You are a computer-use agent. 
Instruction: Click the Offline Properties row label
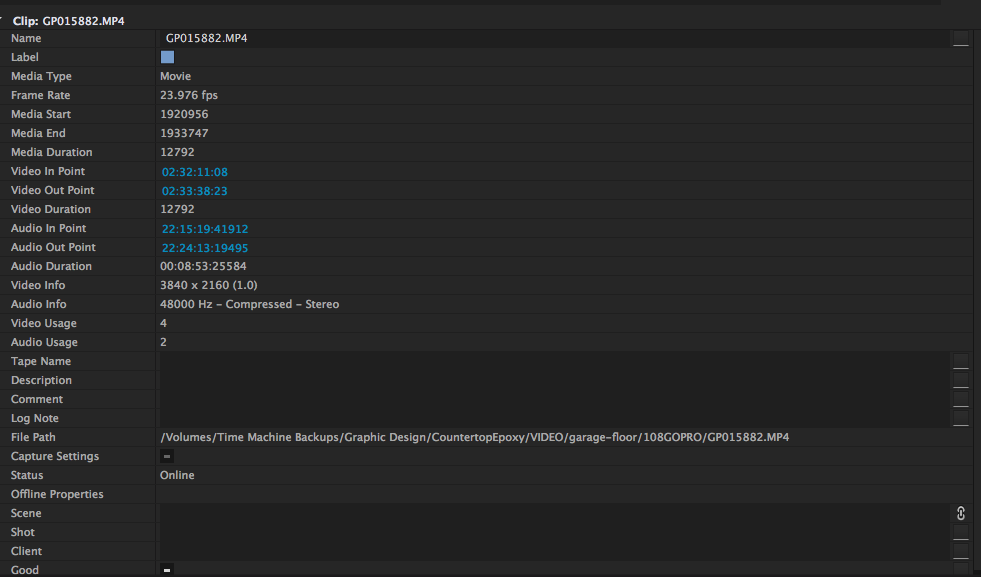(57, 494)
